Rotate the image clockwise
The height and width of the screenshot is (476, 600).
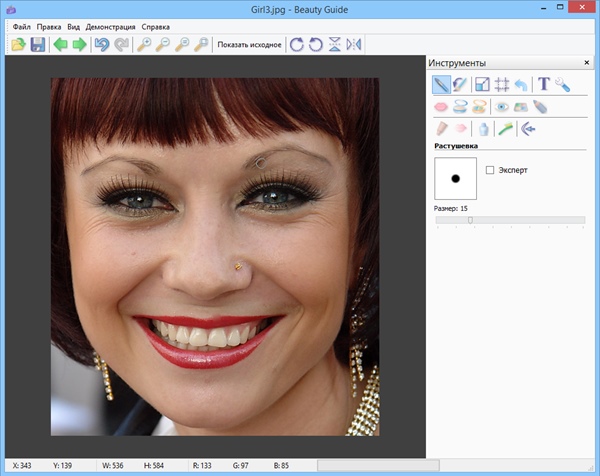pyautogui.click(x=295, y=45)
